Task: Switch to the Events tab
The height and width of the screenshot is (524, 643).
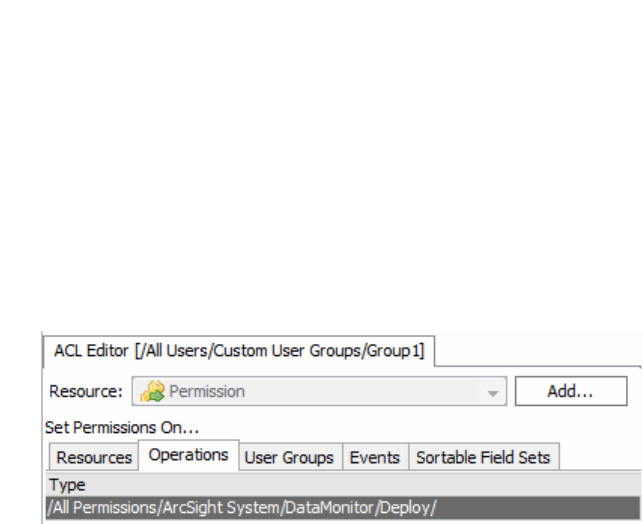Action: tap(375, 457)
